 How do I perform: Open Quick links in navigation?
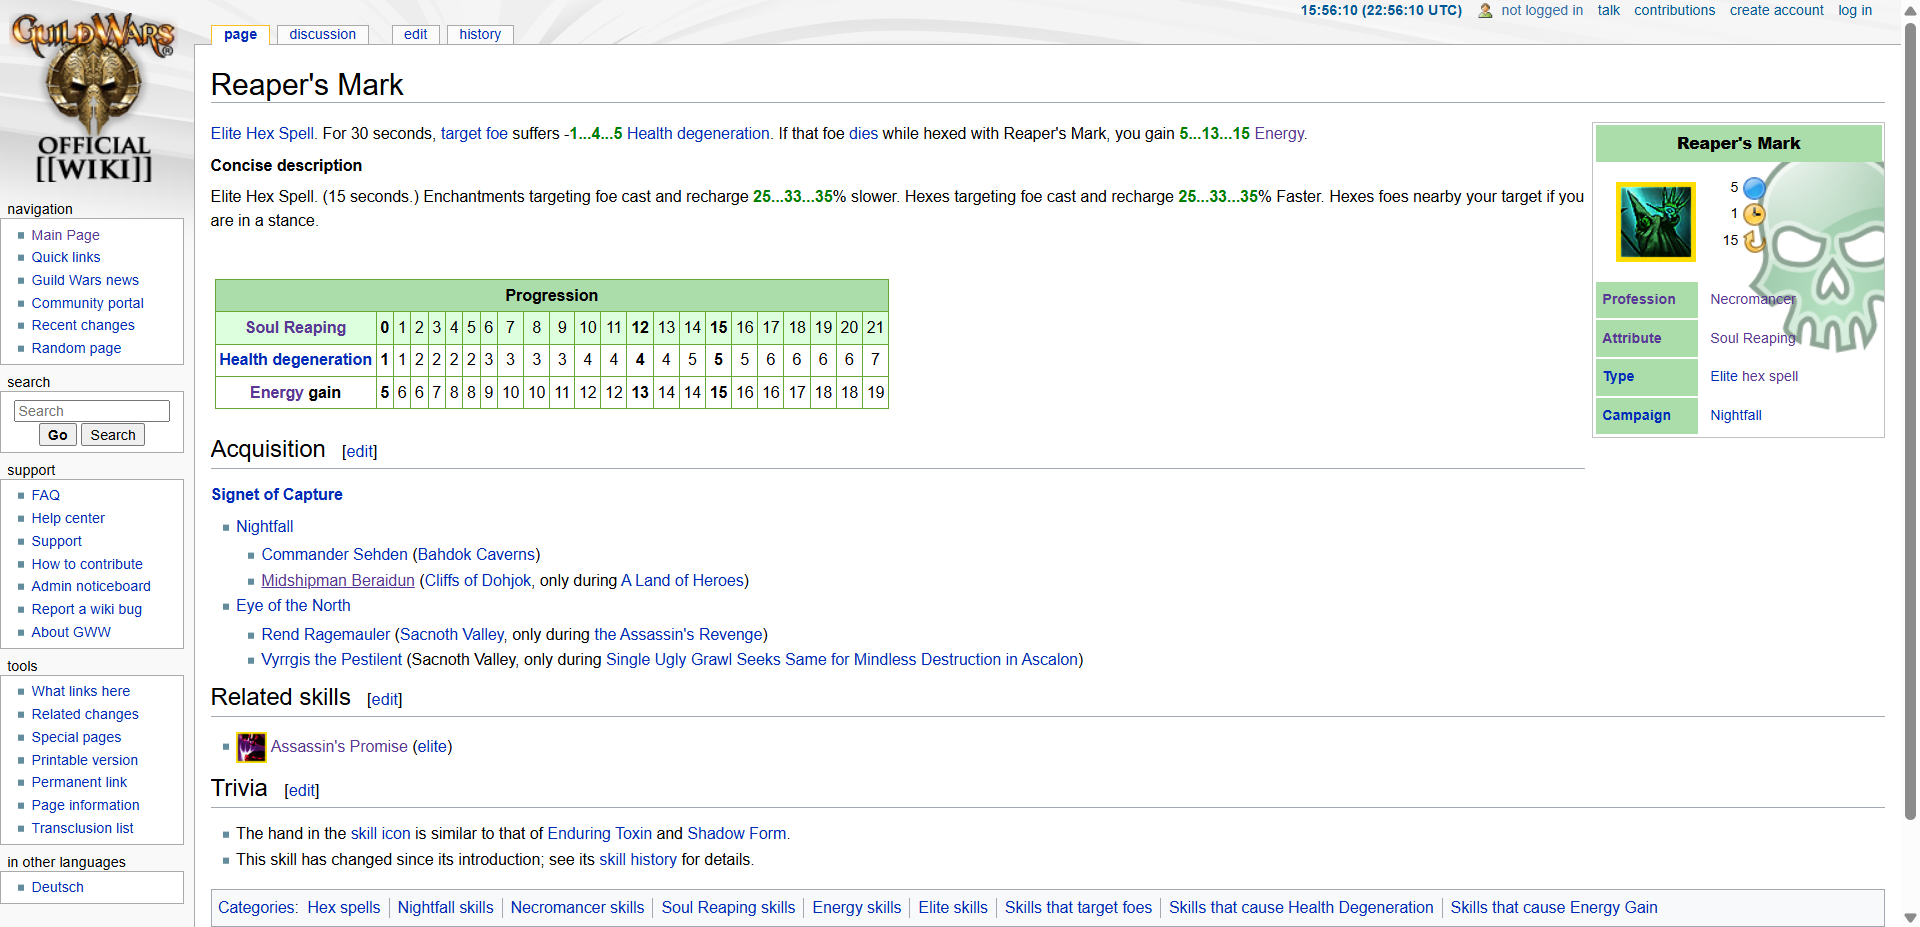66,257
